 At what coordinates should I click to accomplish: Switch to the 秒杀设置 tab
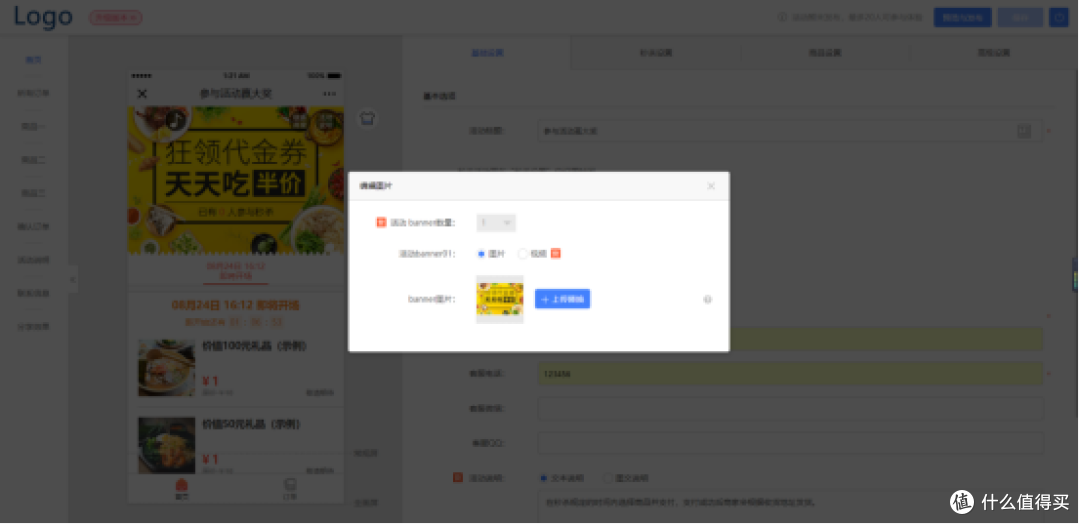(656, 53)
